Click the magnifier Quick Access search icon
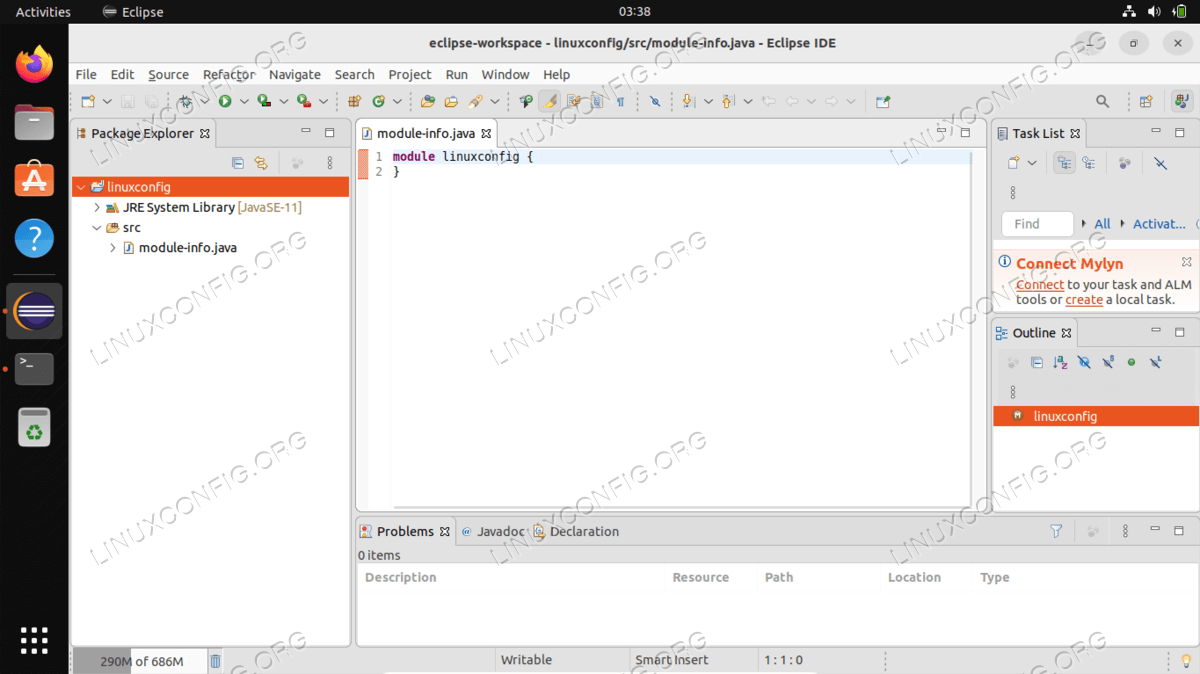This screenshot has height=674, width=1200. 1103,101
